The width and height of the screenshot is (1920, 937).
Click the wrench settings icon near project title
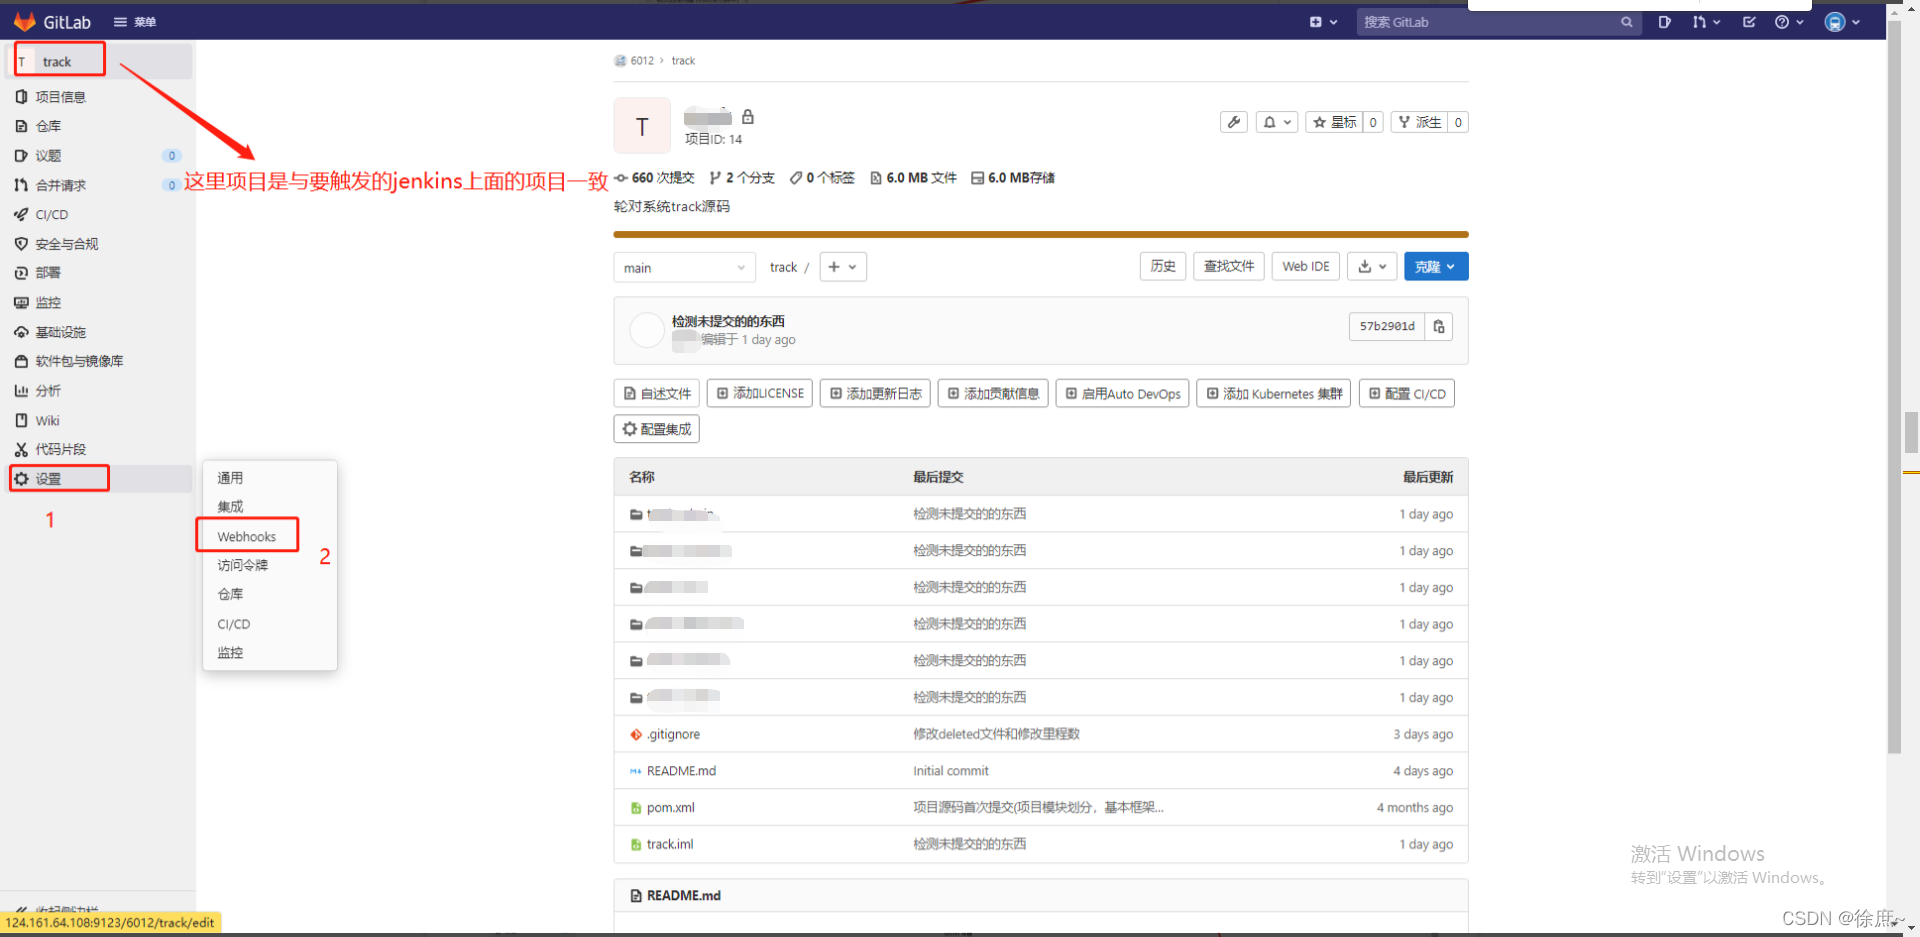coord(1233,121)
